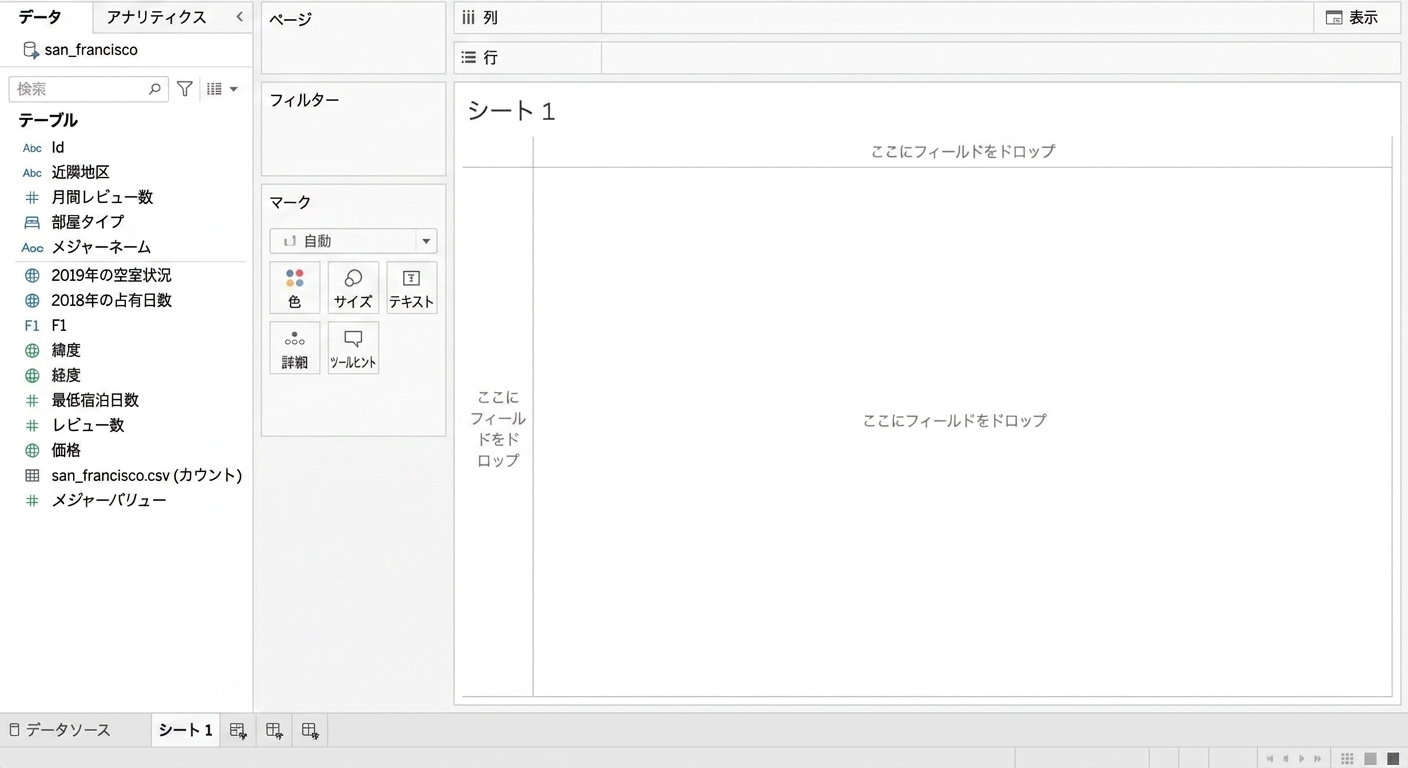Open the list view options dropdown
The image size is (1408, 768).
(222, 89)
